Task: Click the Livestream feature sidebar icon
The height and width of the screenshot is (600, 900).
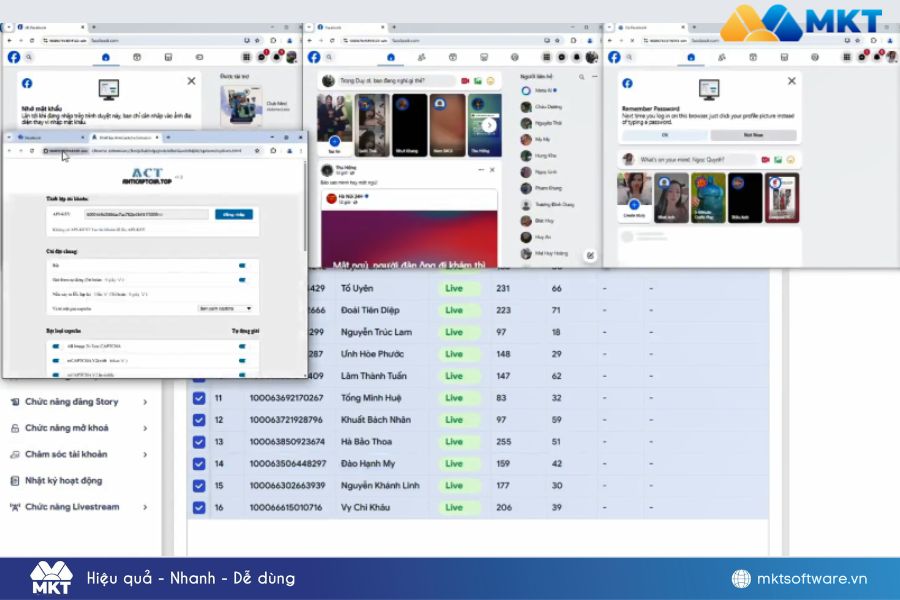Action: pyautogui.click(x=15, y=507)
